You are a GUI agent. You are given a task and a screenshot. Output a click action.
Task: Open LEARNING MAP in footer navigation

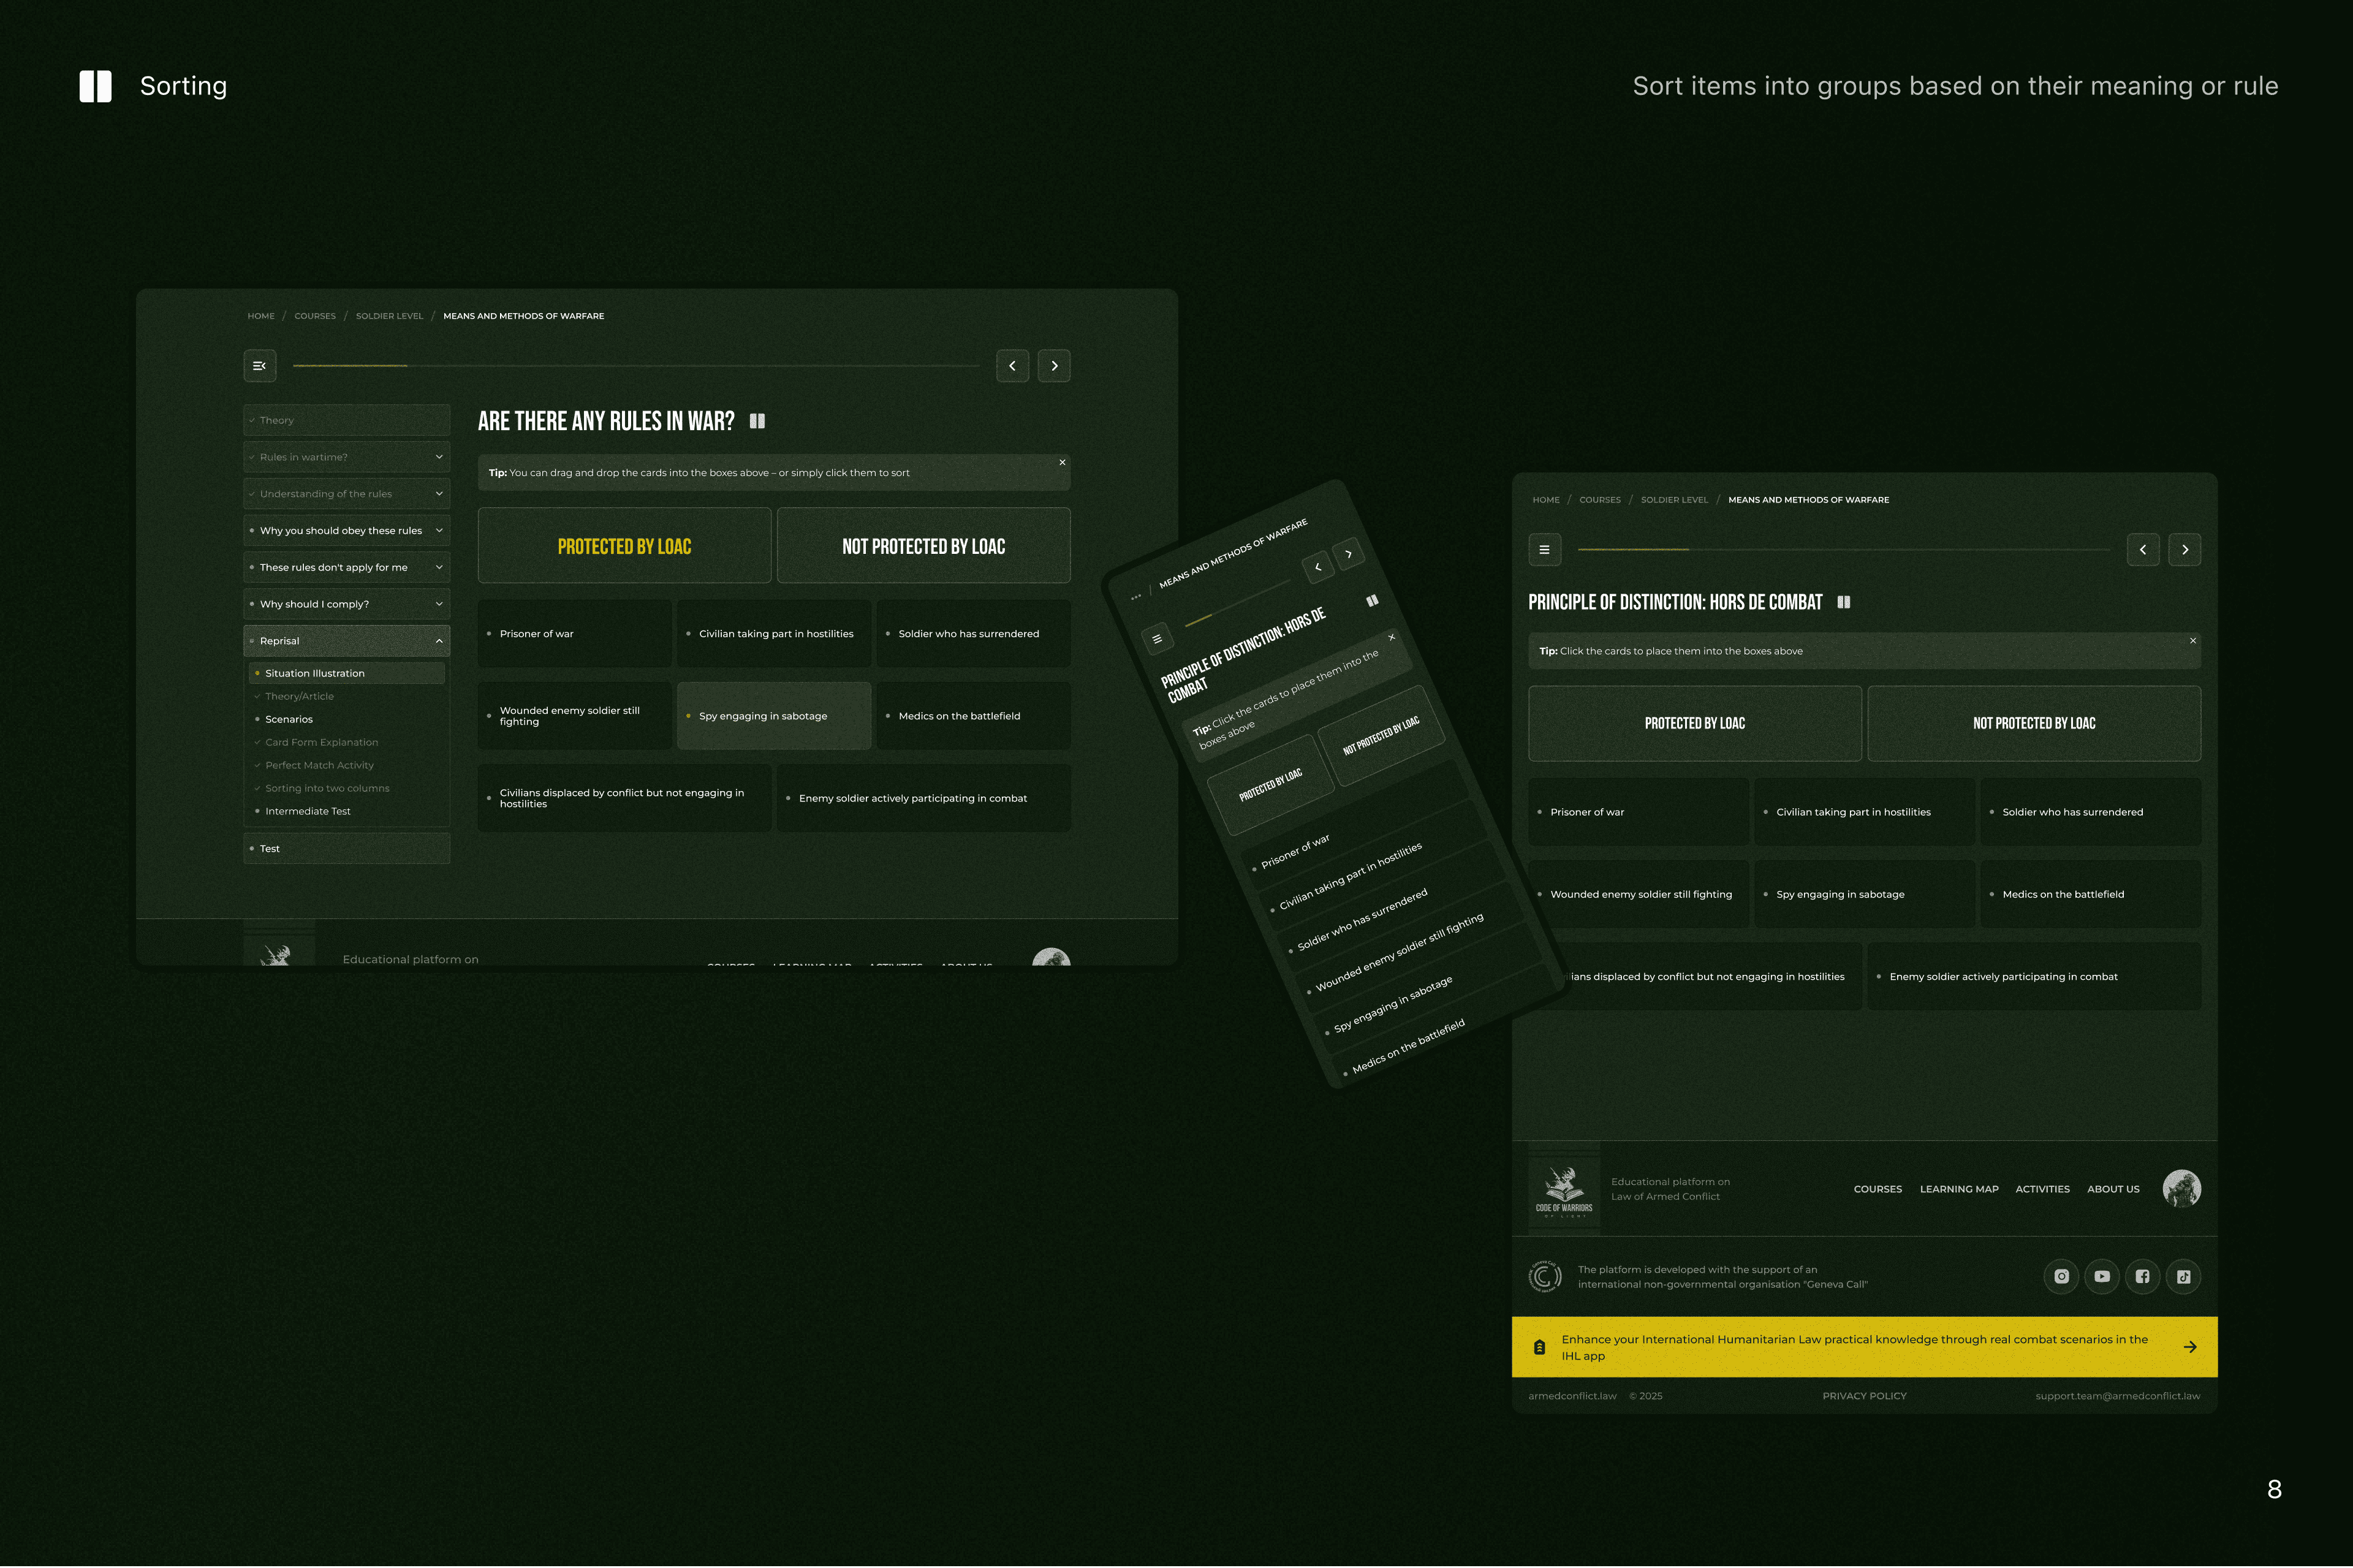click(1958, 1189)
